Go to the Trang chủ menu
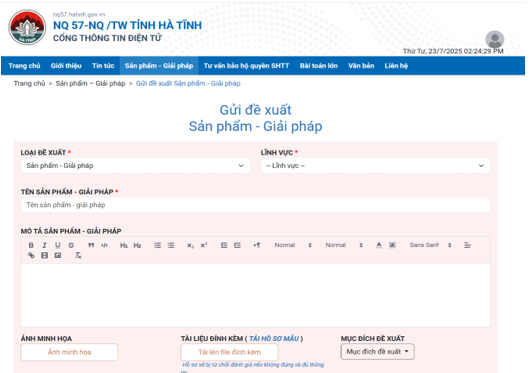The image size is (531, 373). (24, 66)
